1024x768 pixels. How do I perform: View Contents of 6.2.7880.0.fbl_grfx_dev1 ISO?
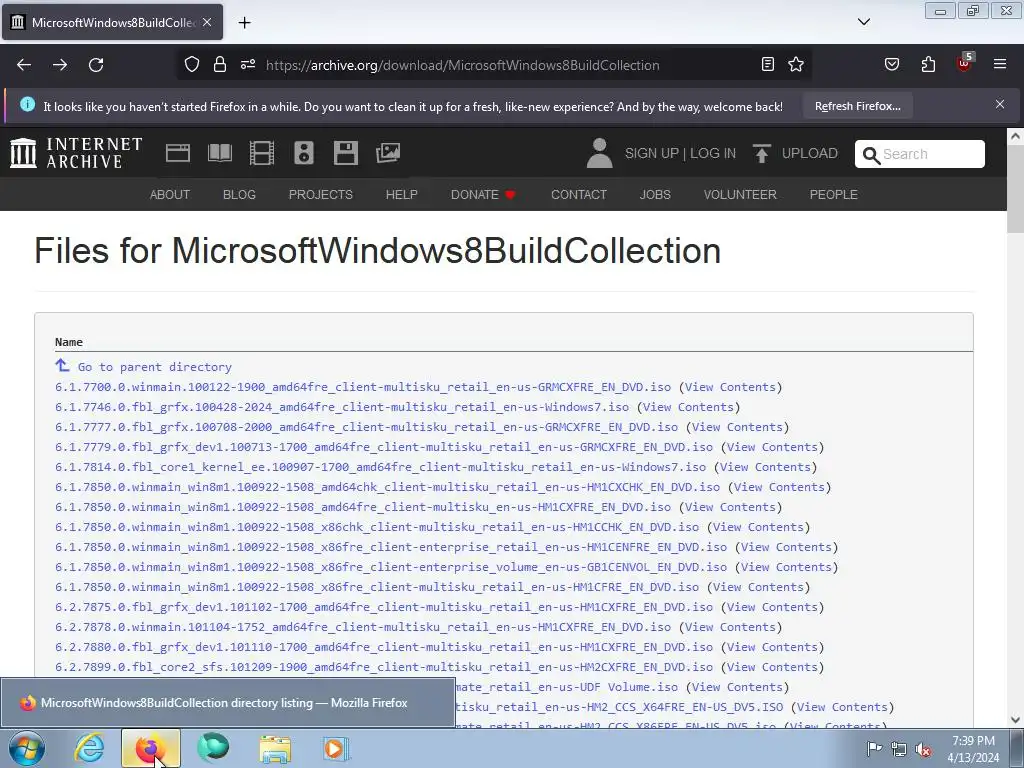[773, 647]
